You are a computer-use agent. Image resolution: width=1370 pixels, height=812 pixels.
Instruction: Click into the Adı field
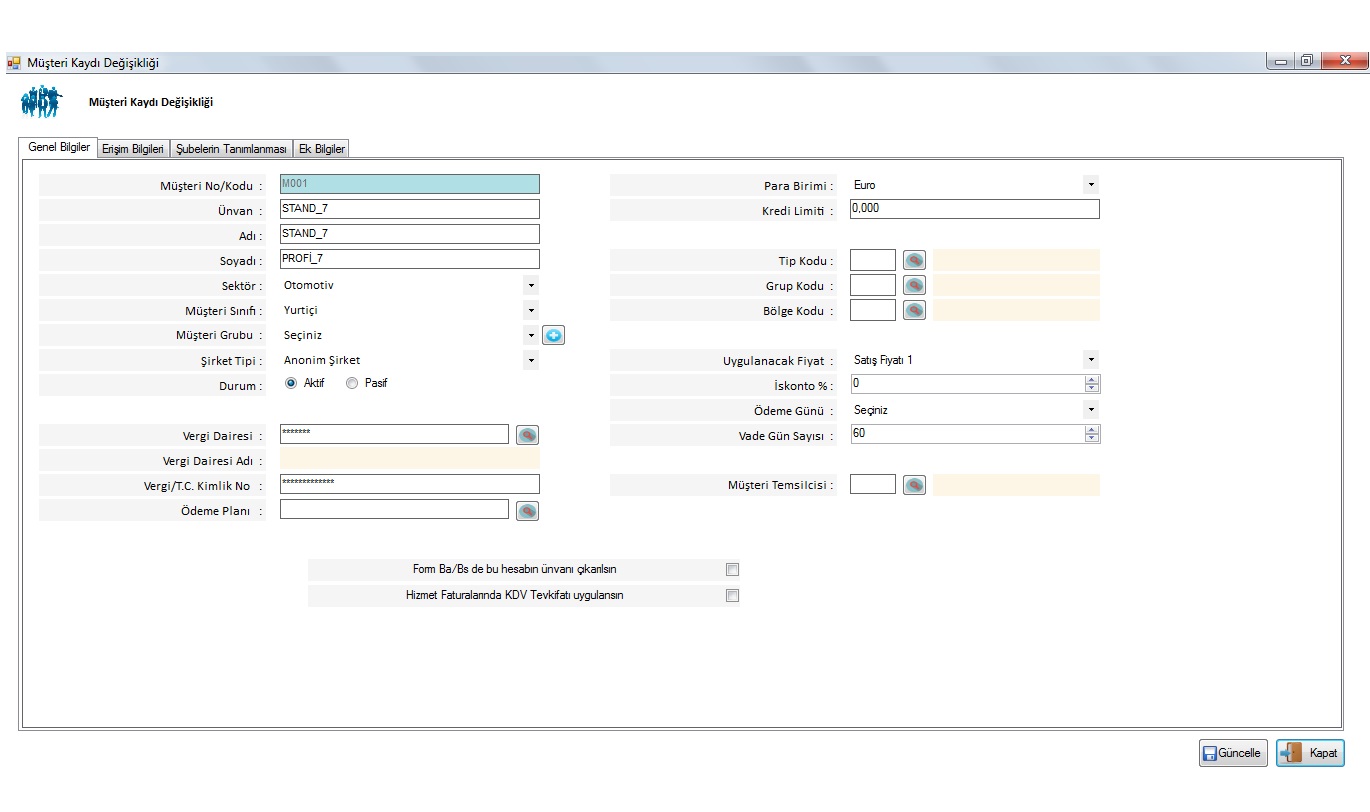(410, 234)
